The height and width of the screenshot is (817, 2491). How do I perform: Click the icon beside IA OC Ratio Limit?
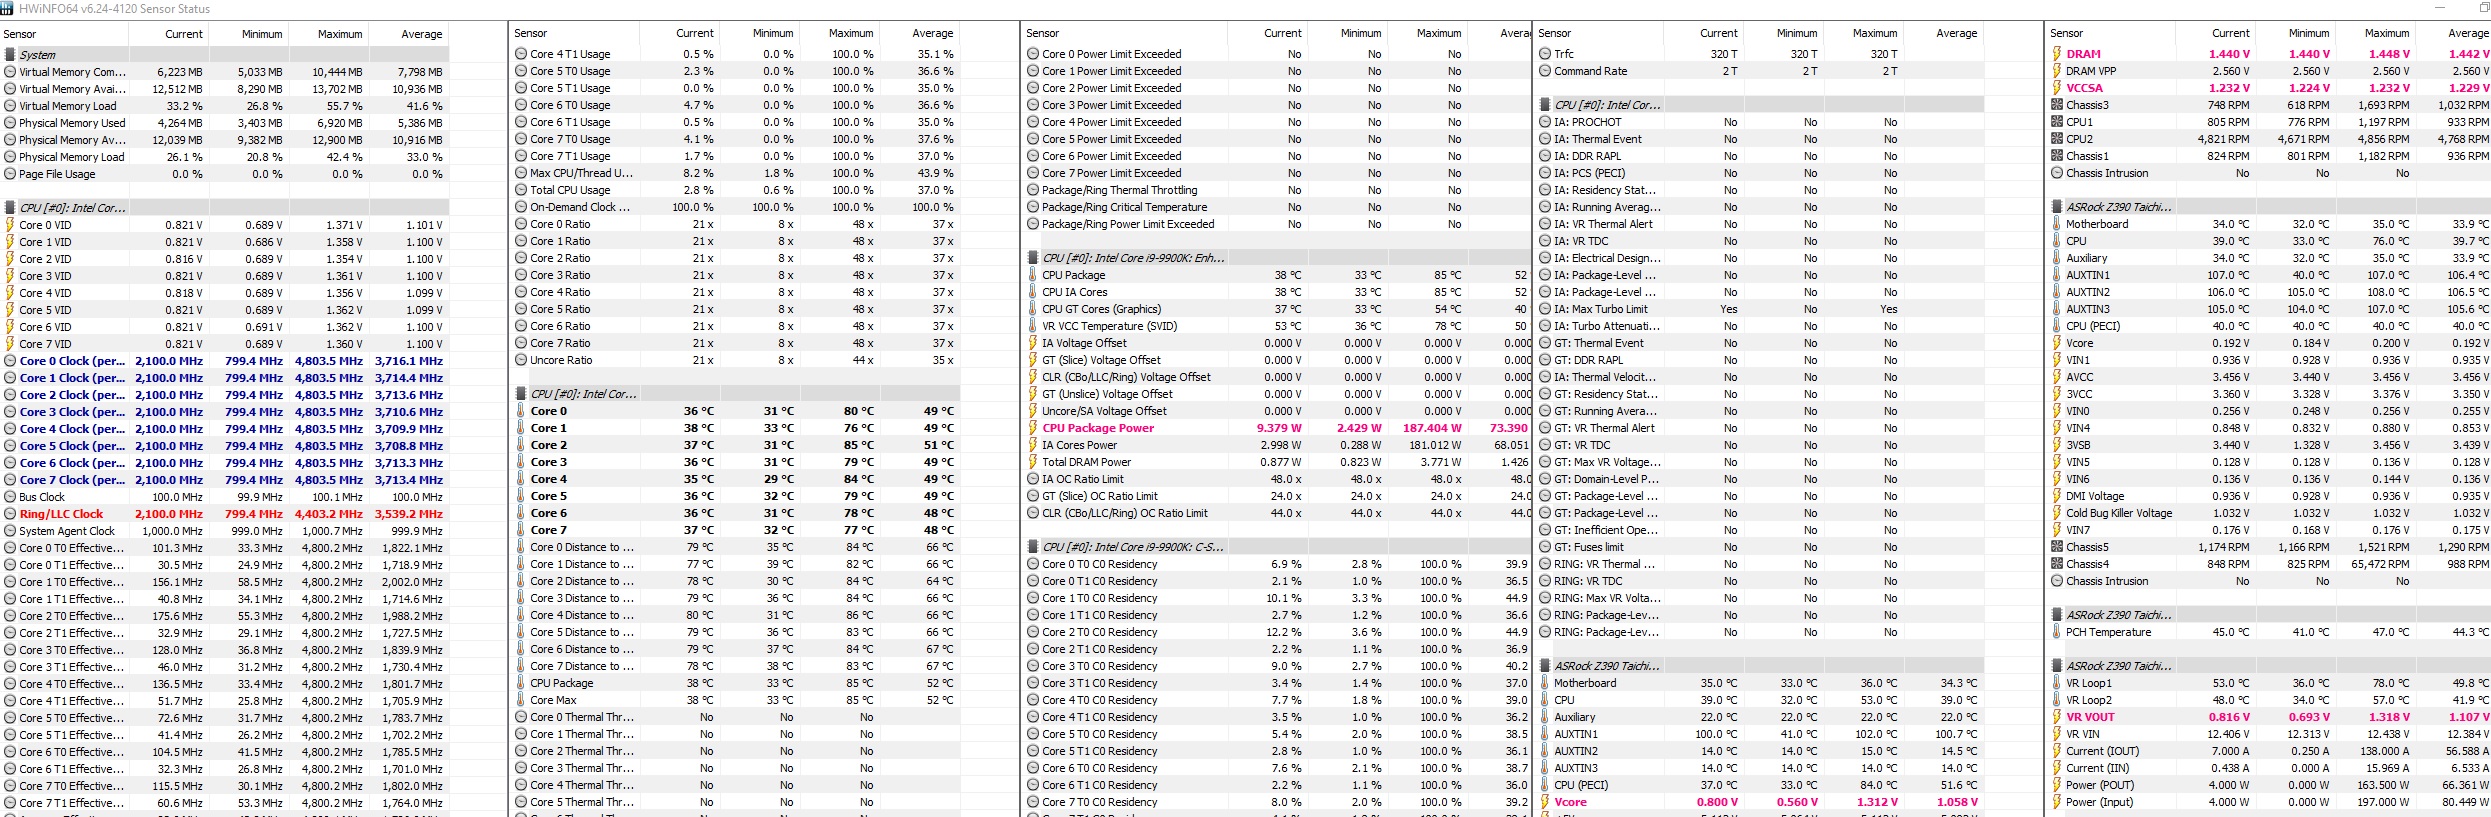tap(1033, 479)
